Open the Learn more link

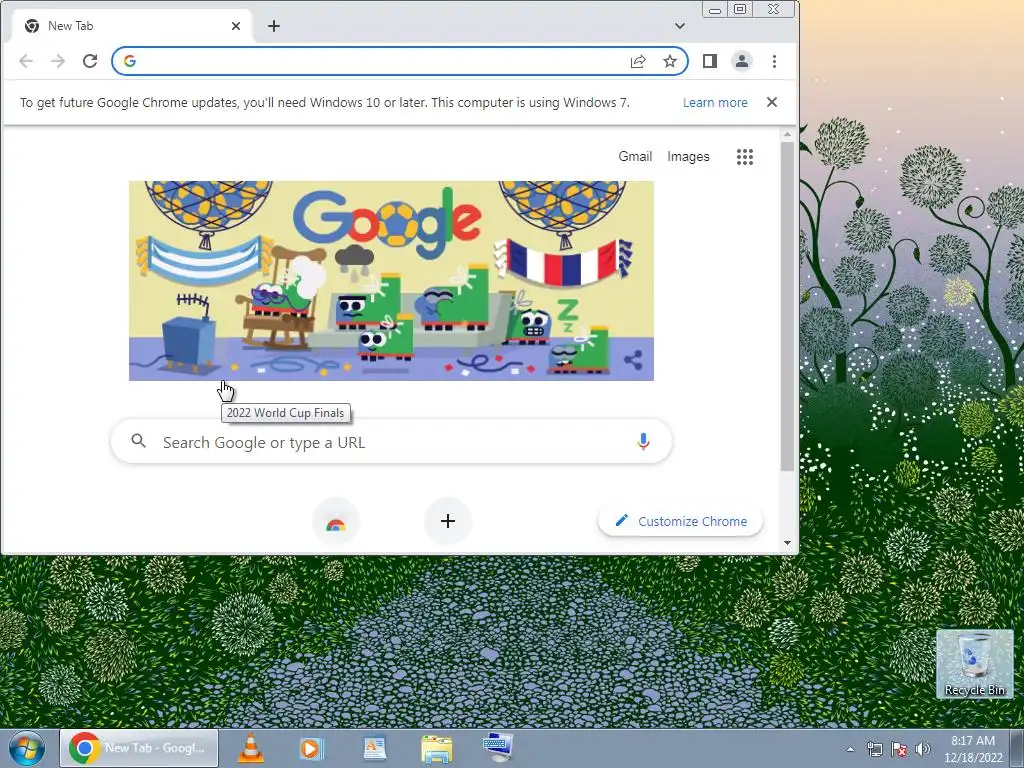pos(715,103)
